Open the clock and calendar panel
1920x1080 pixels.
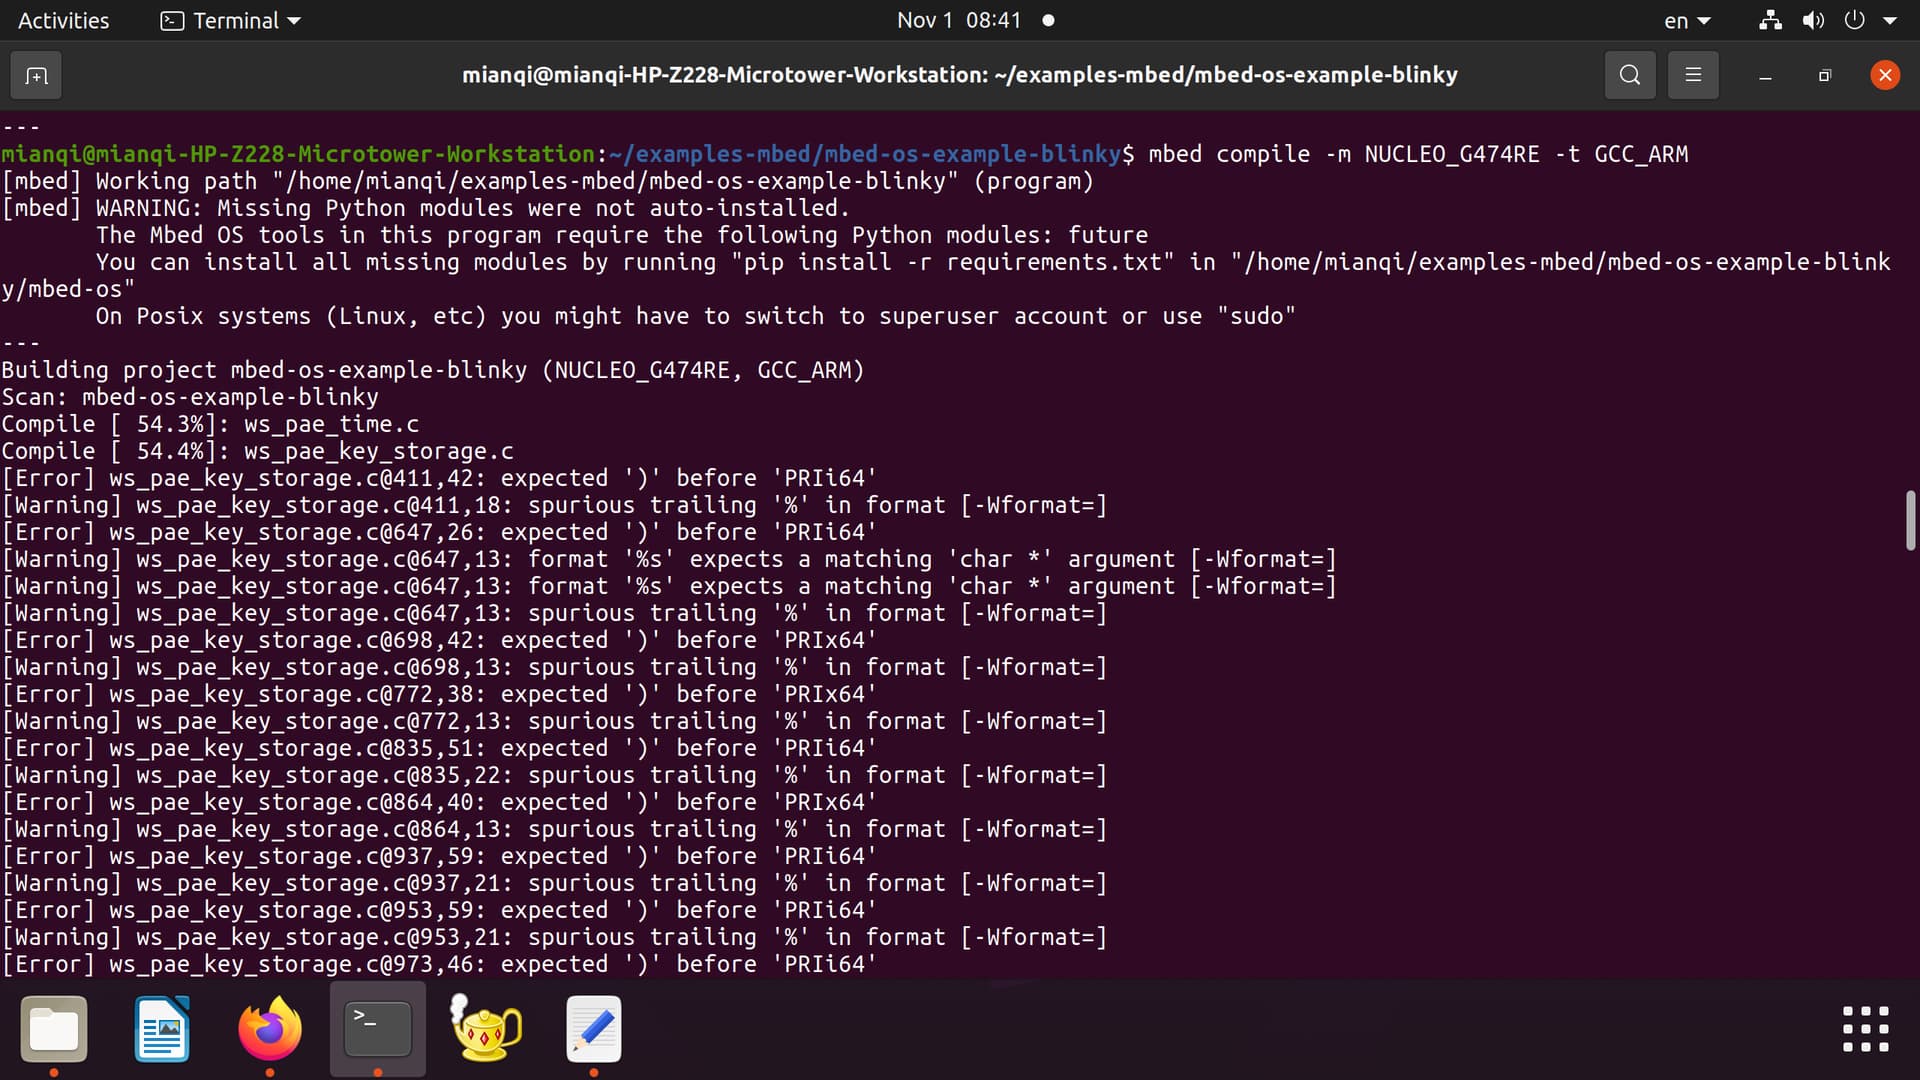click(x=959, y=20)
